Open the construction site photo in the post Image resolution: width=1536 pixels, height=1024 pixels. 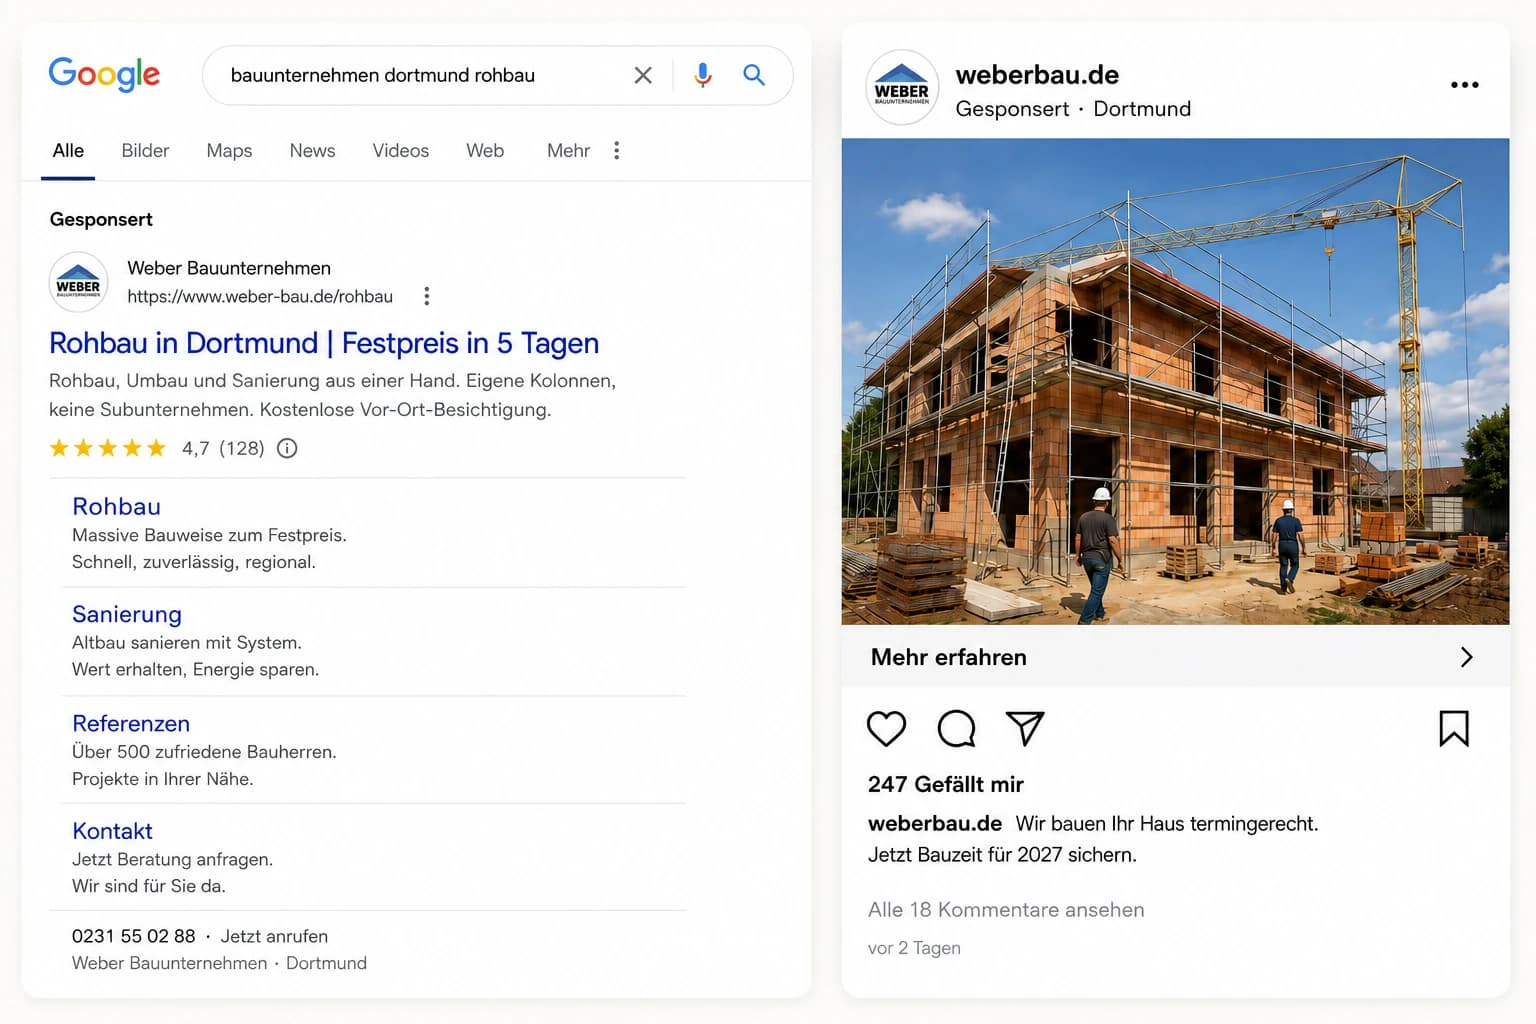pos(1175,381)
